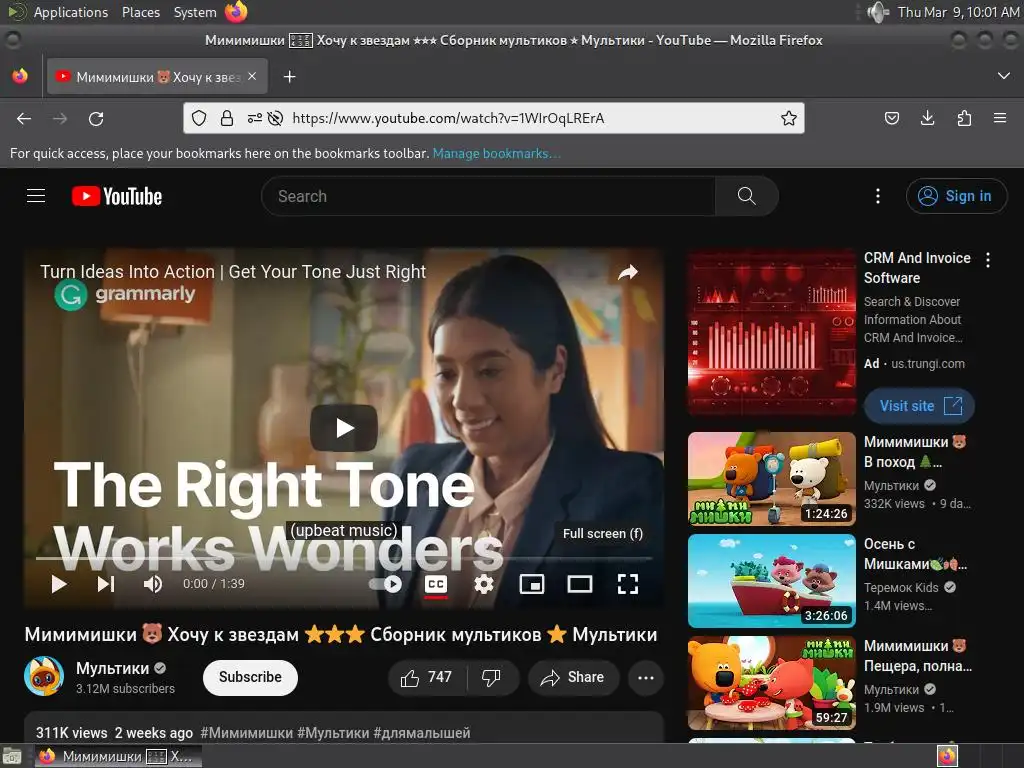Open more actions menu below video
This screenshot has height=768, width=1024.
[646, 677]
